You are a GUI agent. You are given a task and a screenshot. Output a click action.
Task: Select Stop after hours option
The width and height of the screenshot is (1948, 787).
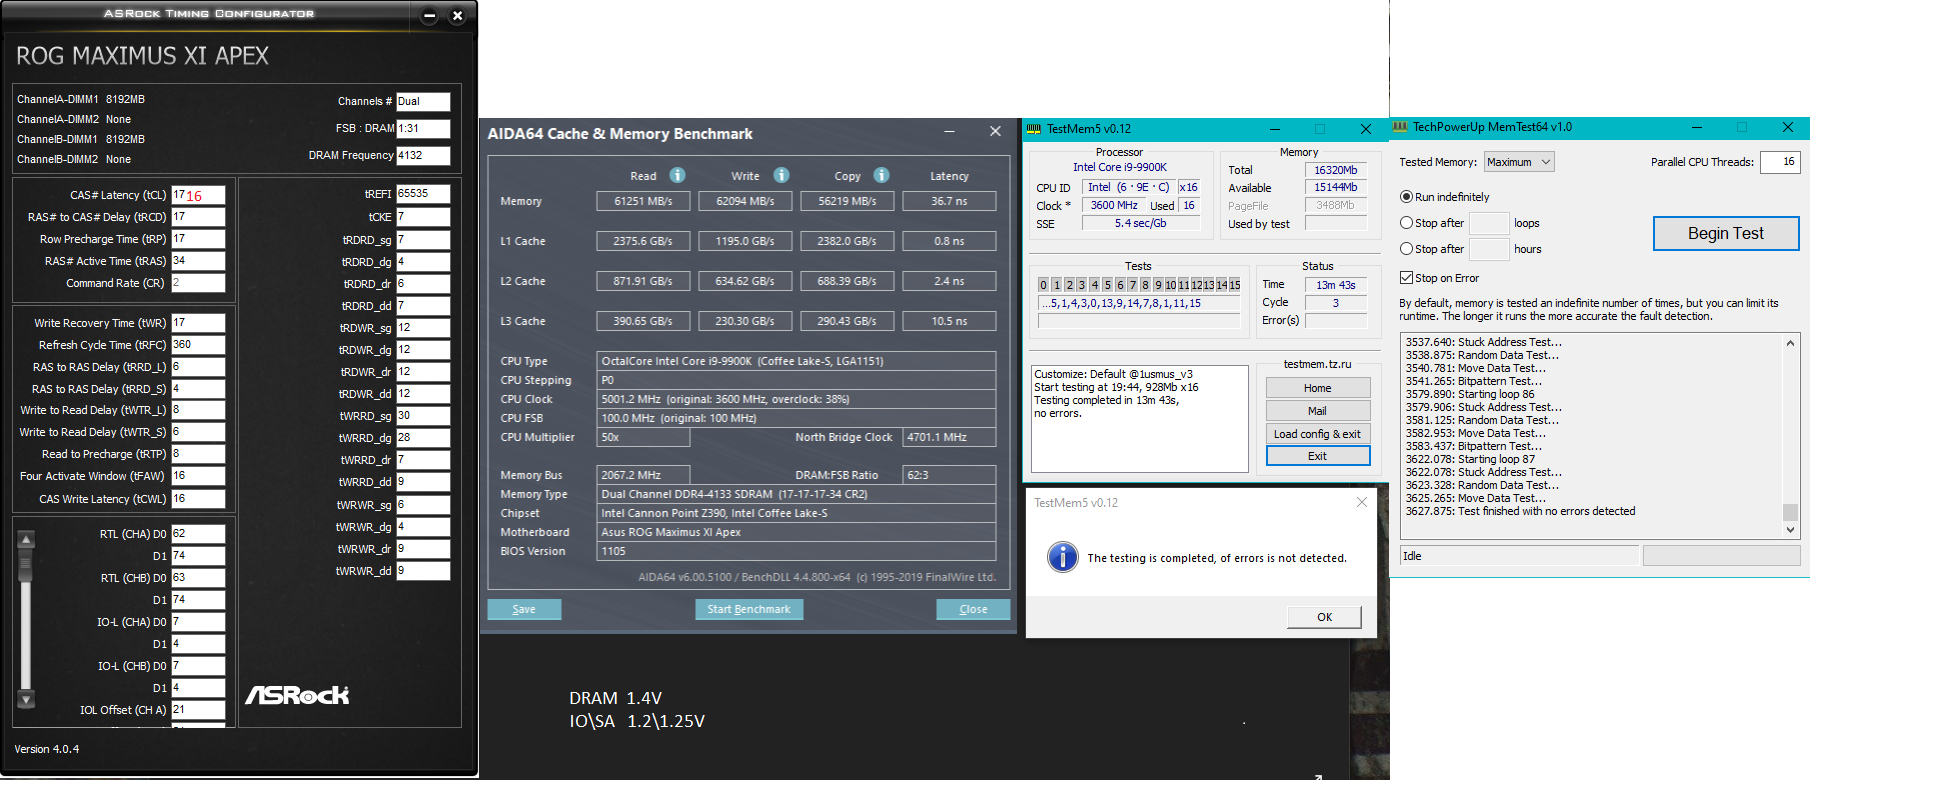tap(1406, 249)
